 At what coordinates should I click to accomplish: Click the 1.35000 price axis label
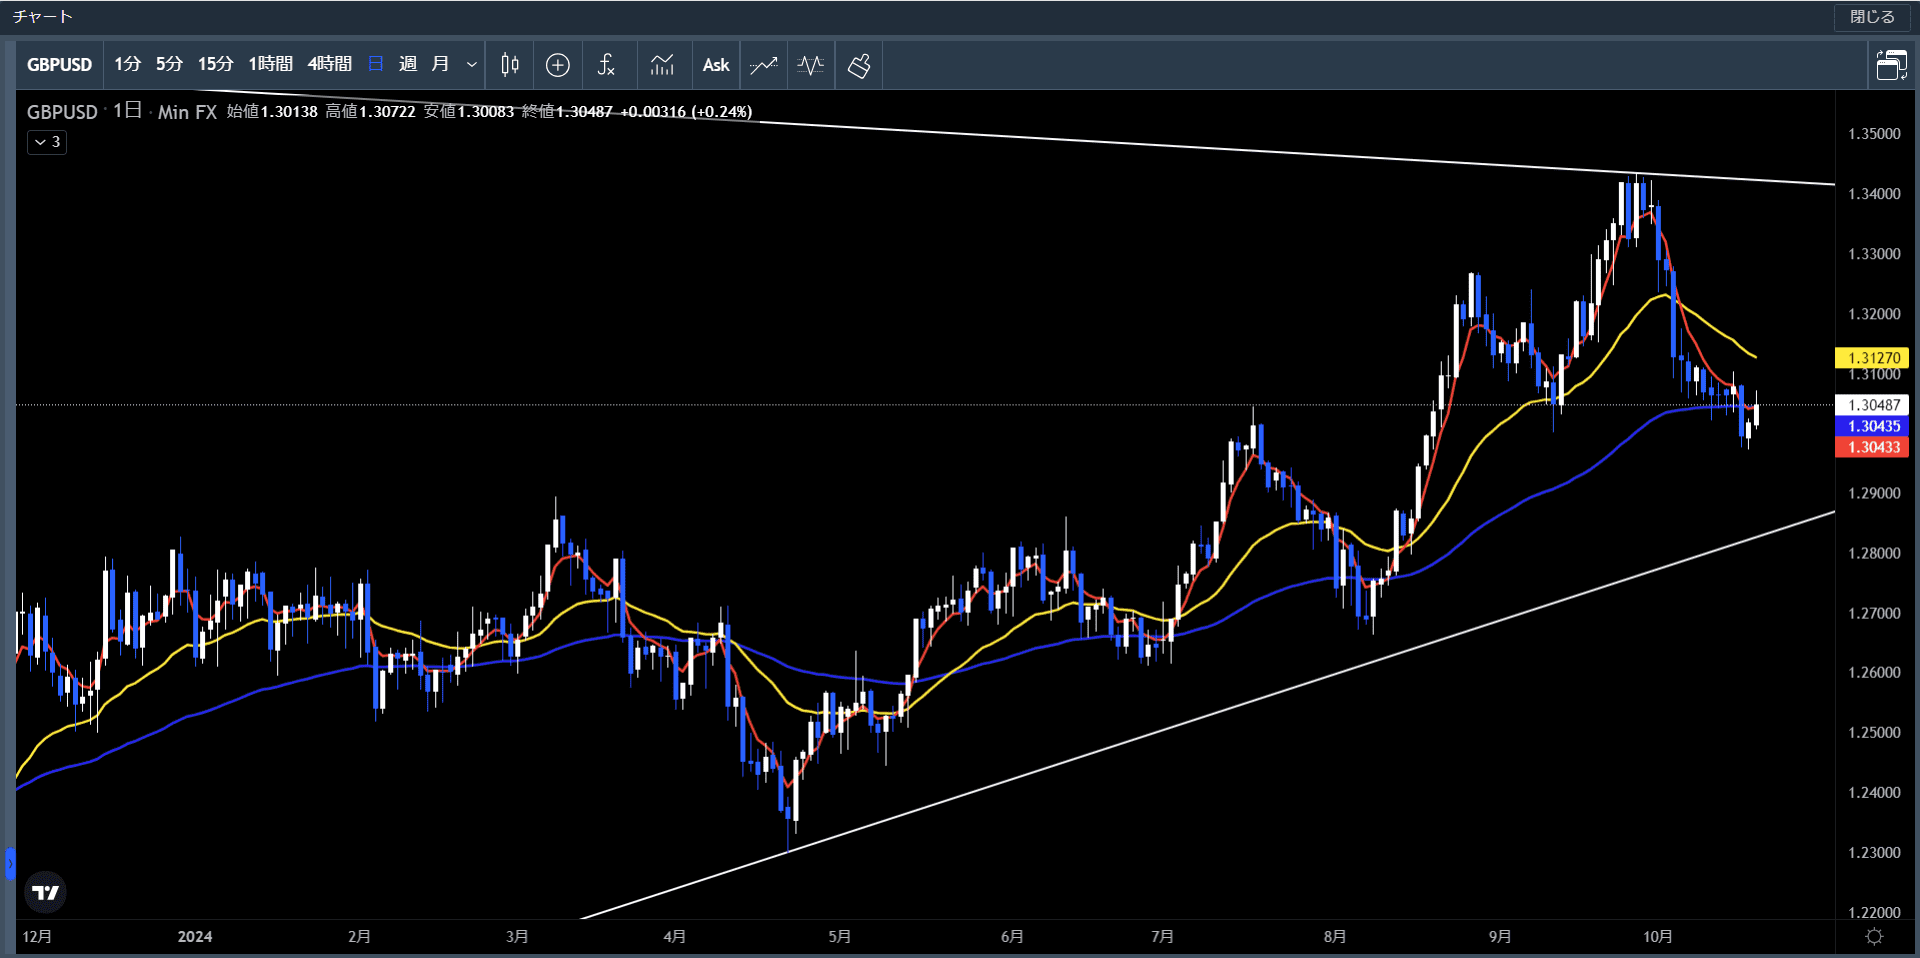click(x=1874, y=134)
